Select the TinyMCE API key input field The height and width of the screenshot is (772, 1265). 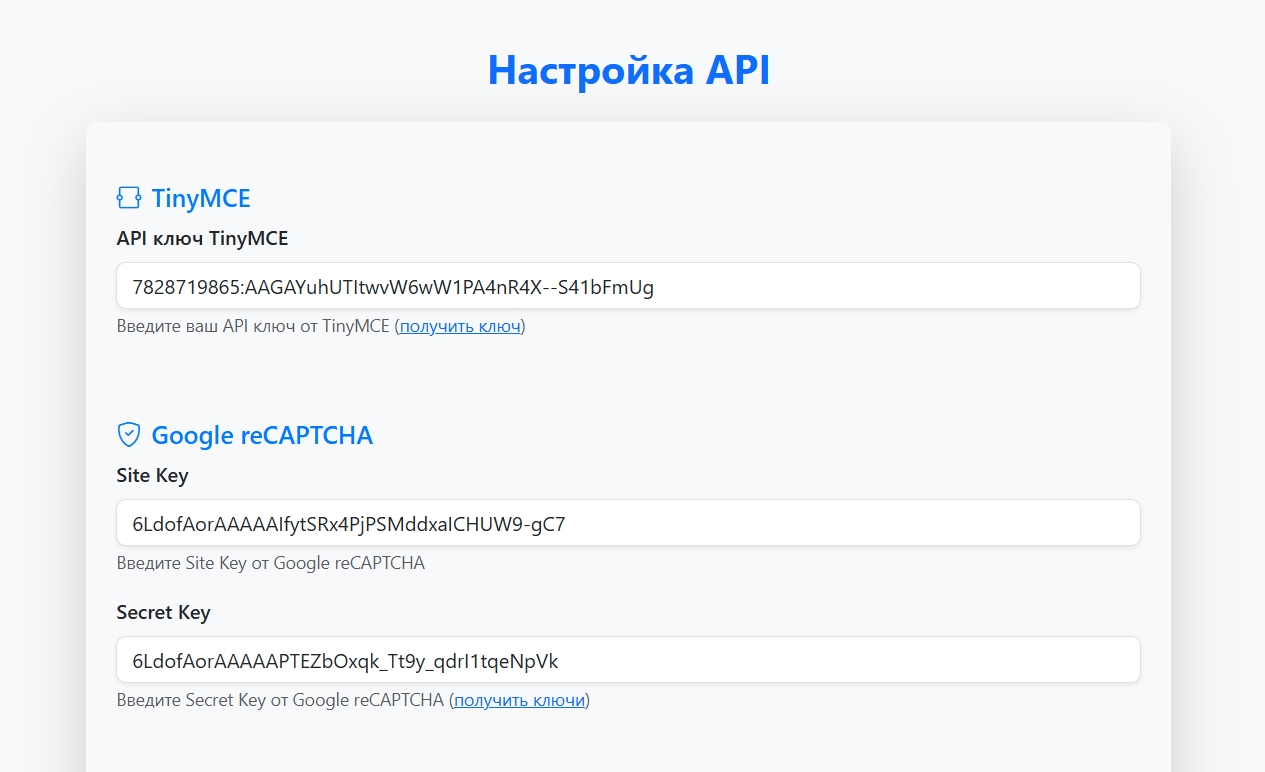[628, 285]
